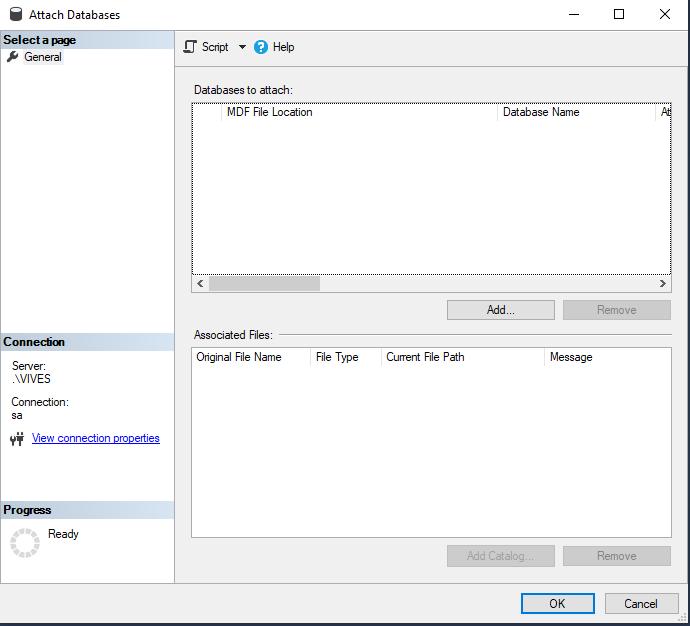Click the database icon in title bar

(16, 14)
